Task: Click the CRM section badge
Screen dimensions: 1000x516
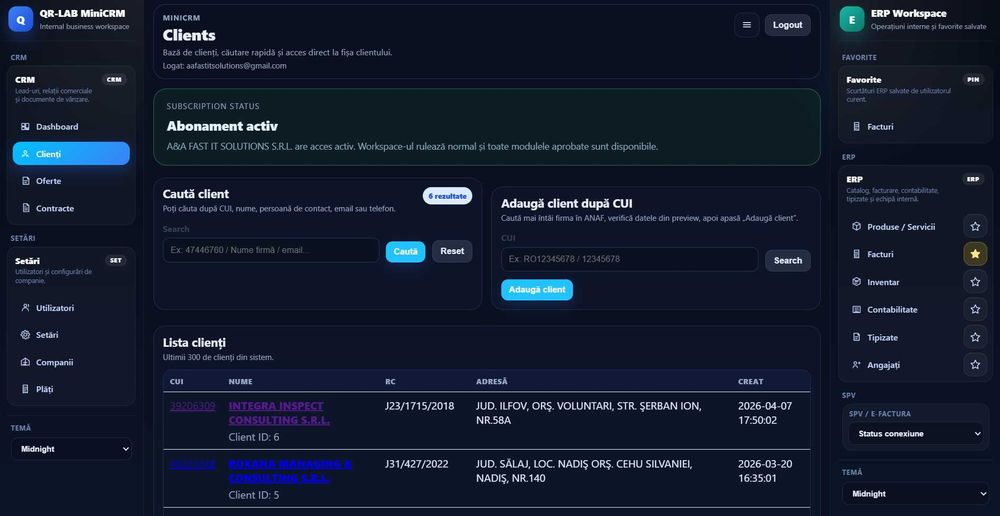Action: [x=114, y=80]
